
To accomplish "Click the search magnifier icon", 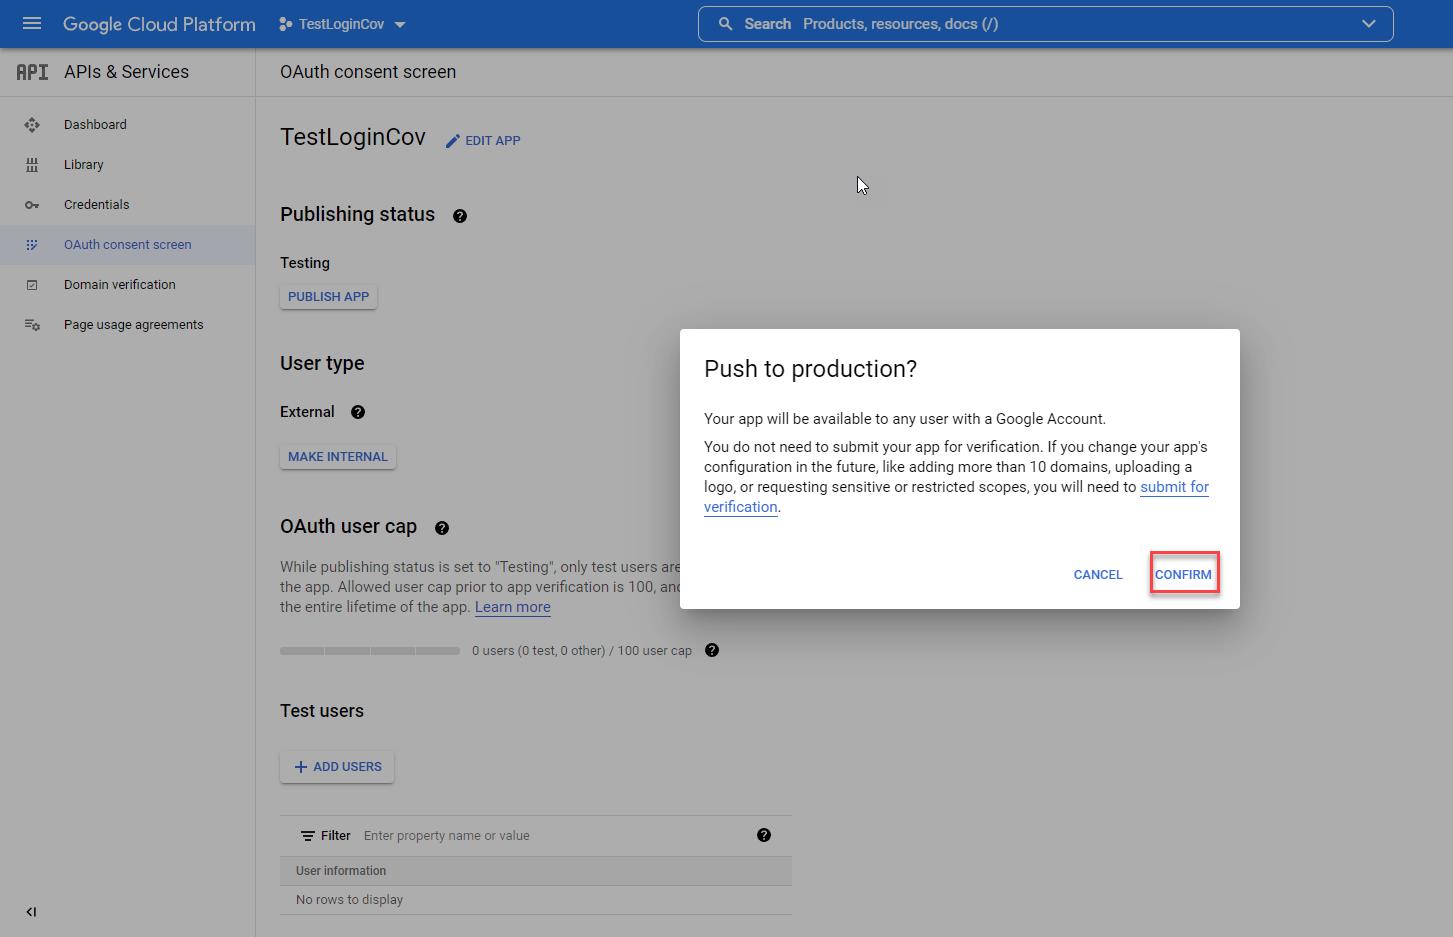I will (725, 24).
